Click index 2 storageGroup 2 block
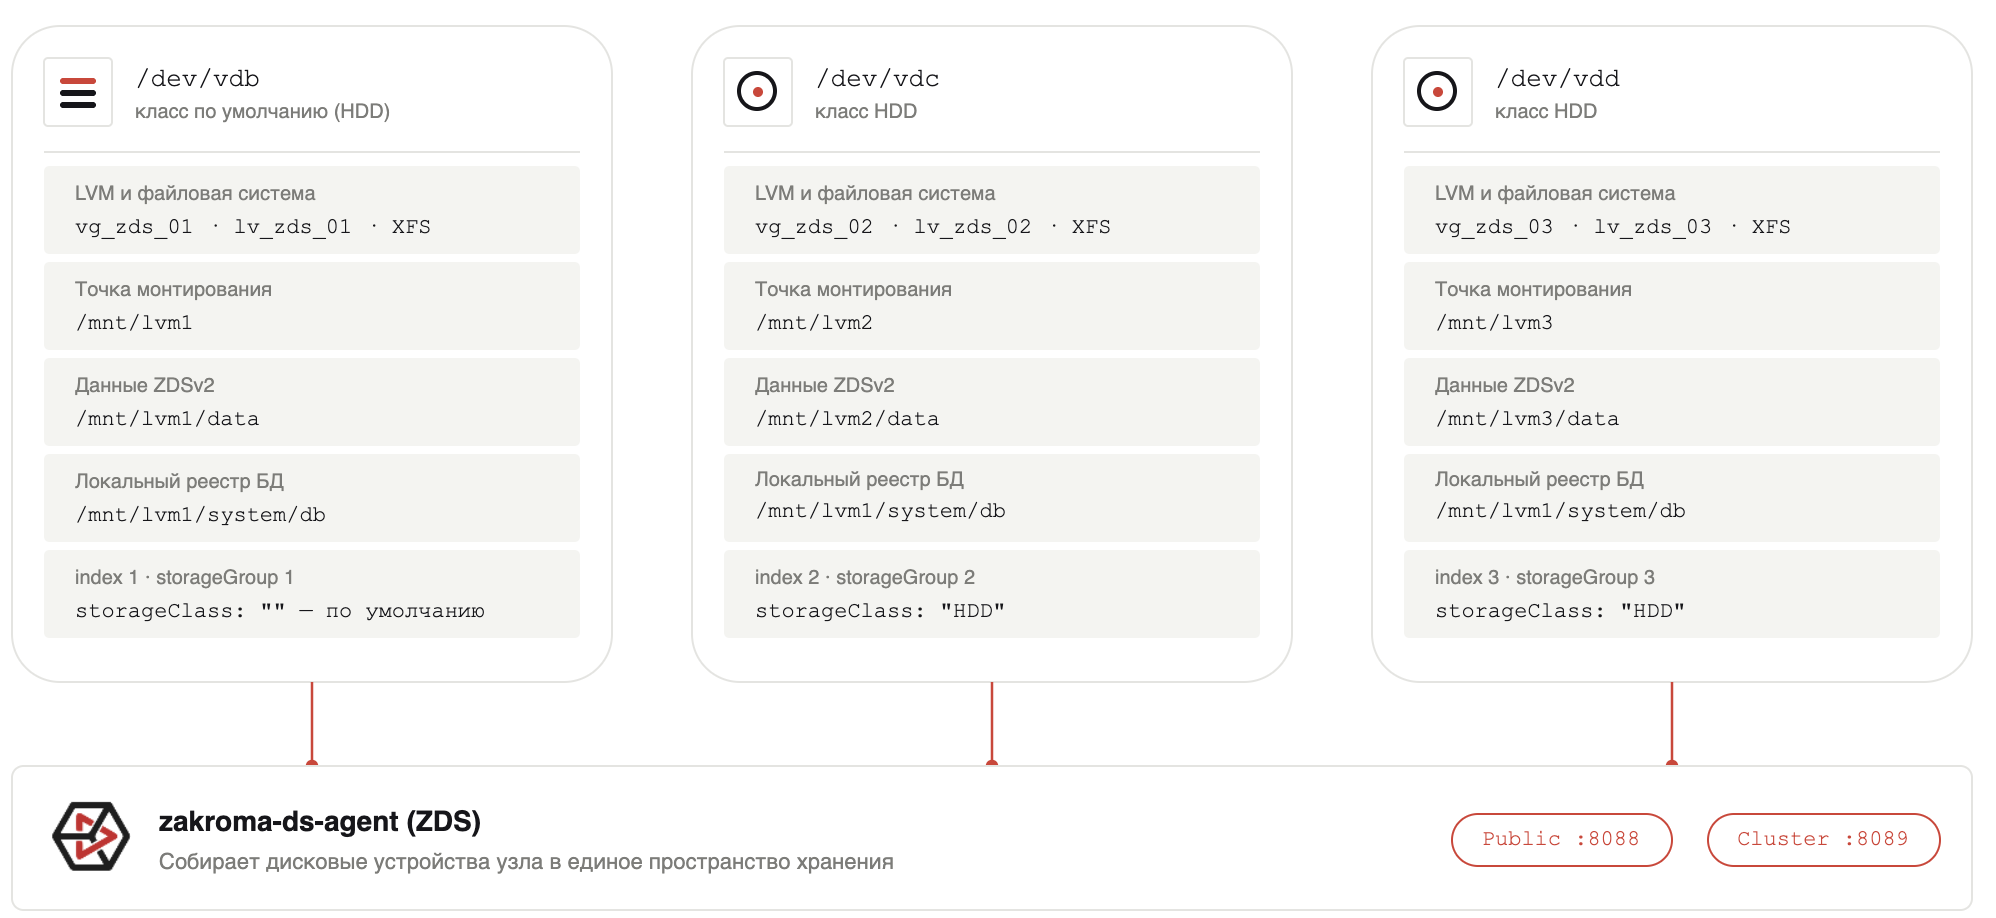 click(x=992, y=594)
